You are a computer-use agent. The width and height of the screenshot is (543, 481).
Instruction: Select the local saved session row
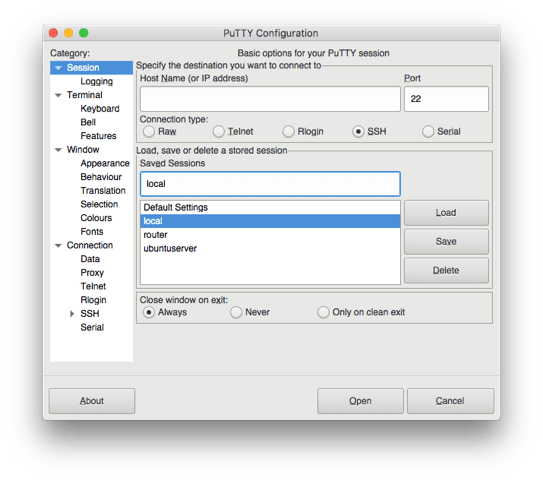point(270,221)
